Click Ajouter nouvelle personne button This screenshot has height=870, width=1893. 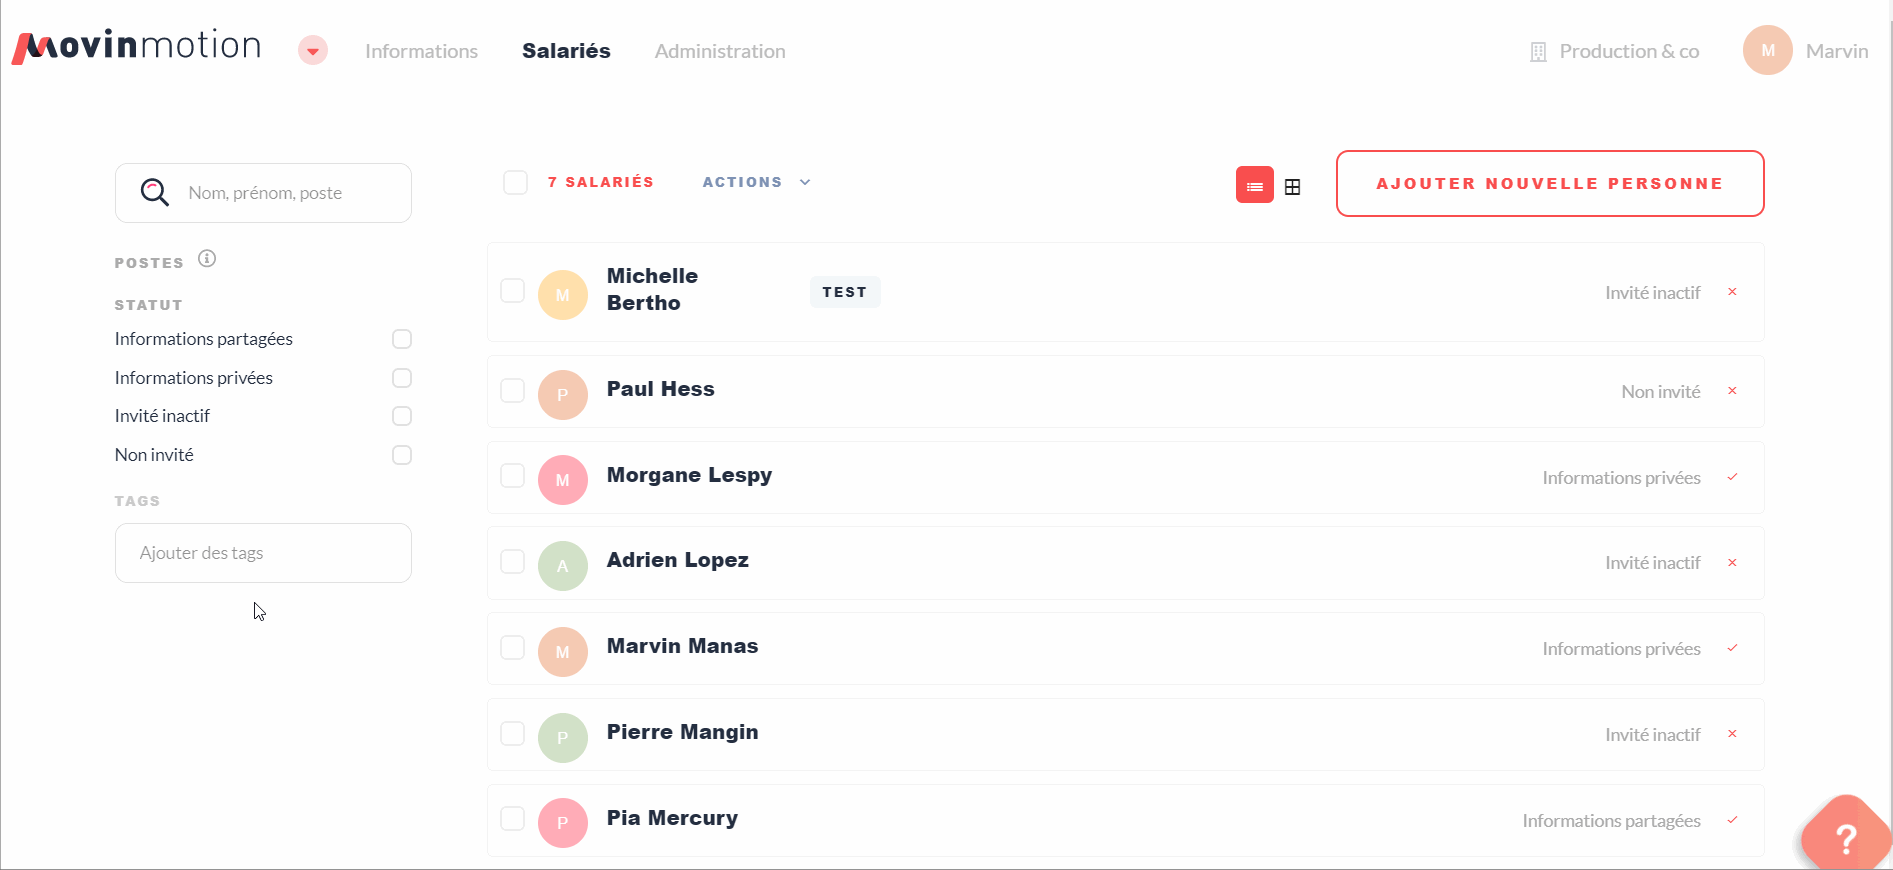pos(1550,183)
